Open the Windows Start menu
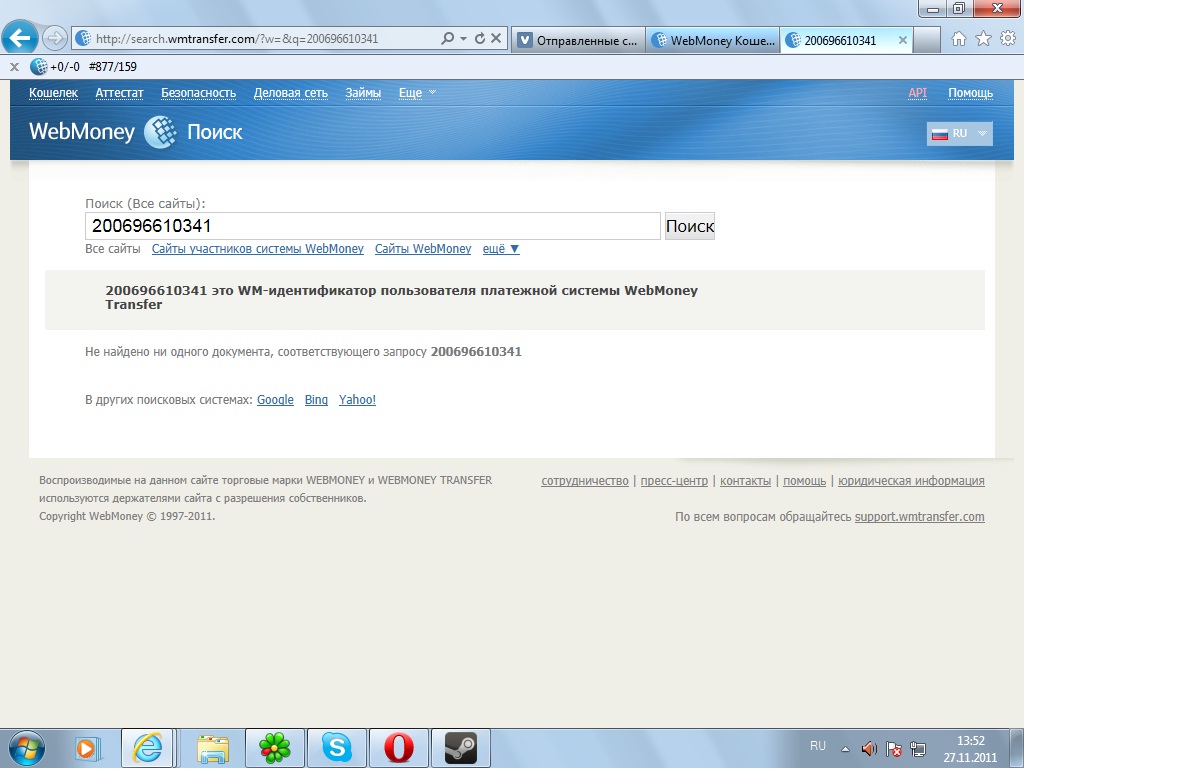This screenshot has height=772, width=1200. pos(25,748)
